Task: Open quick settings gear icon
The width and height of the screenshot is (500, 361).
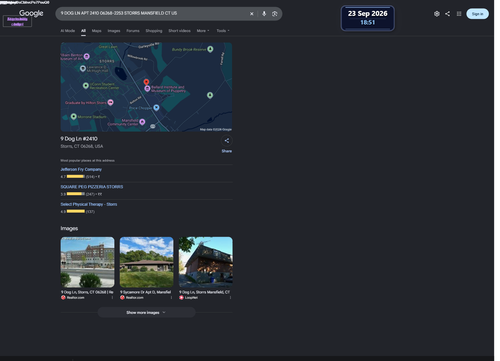Action: pyautogui.click(x=437, y=14)
